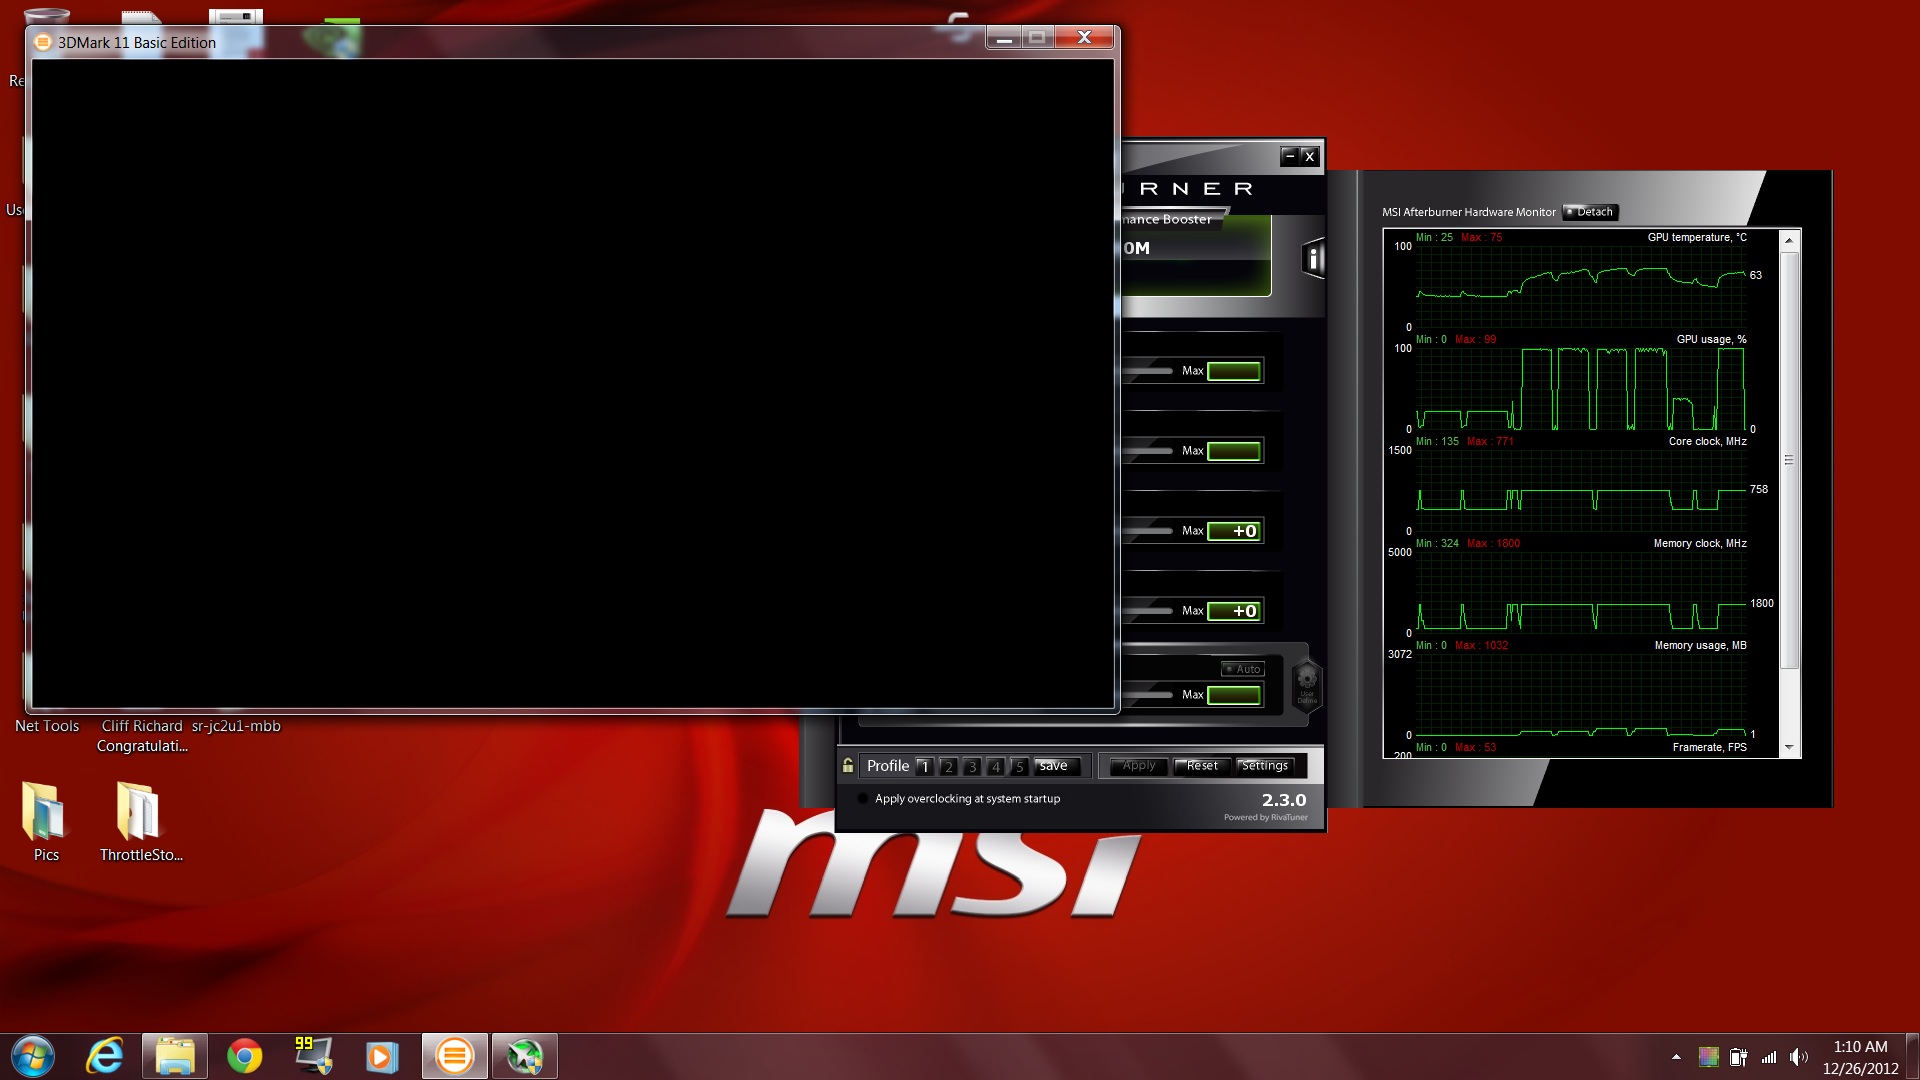
Task: Open the Afterburner info panel icon
Action: point(1313,259)
